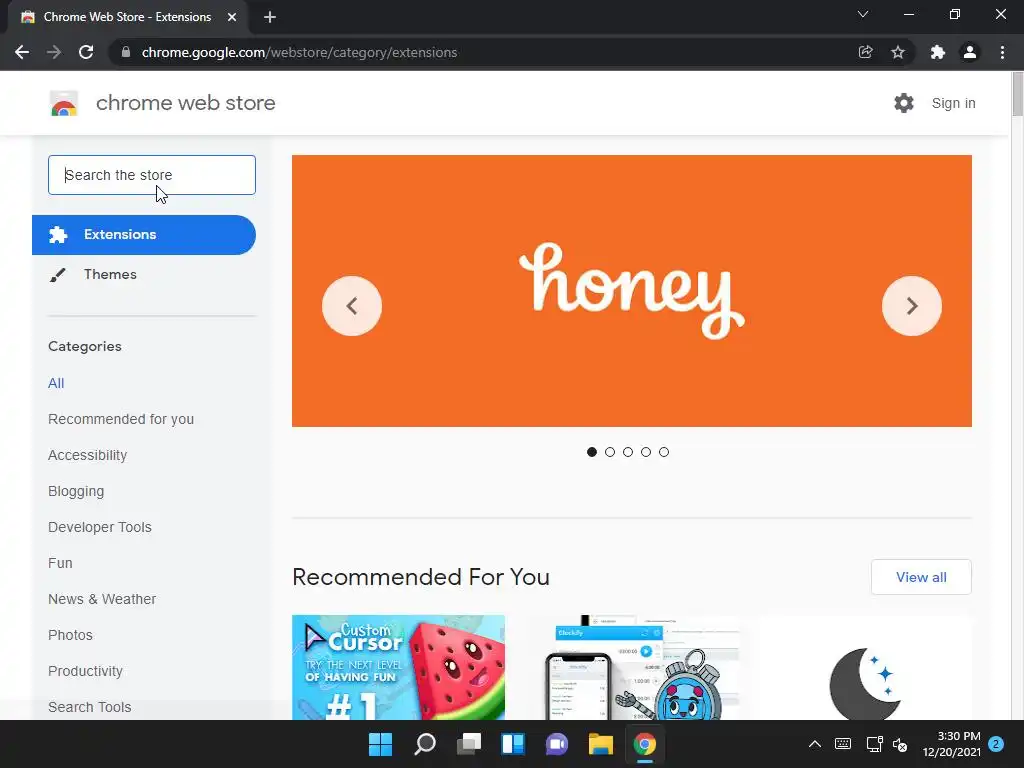Open the tab search dropdown arrow
Viewport: 1024px width, 768px height.
point(863,14)
